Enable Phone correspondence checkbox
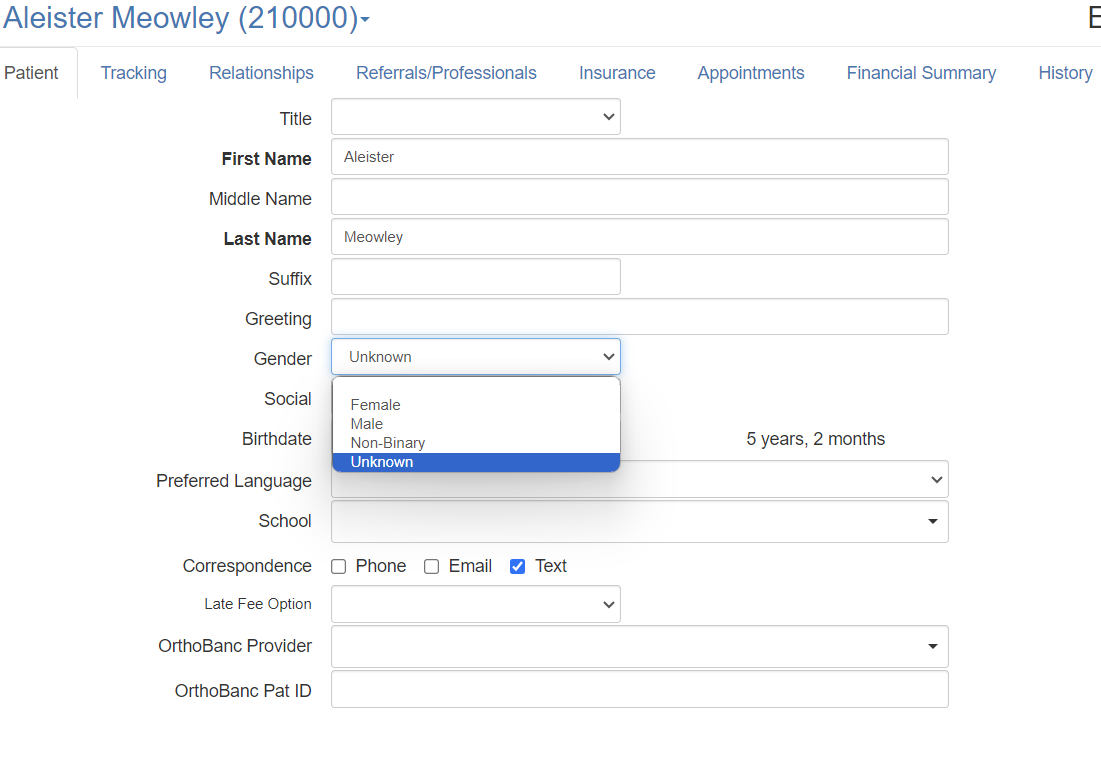The width and height of the screenshot is (1101, 771). pos(339,567)
